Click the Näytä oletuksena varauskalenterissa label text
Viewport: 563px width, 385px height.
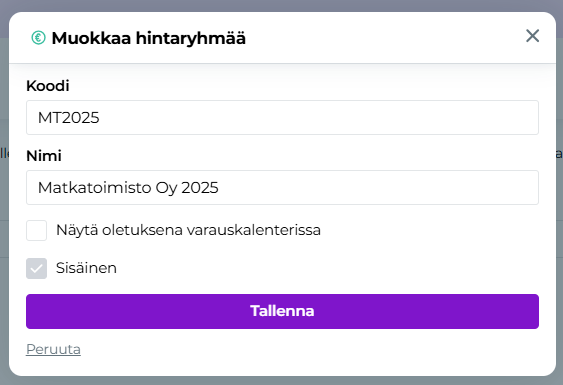188,230
